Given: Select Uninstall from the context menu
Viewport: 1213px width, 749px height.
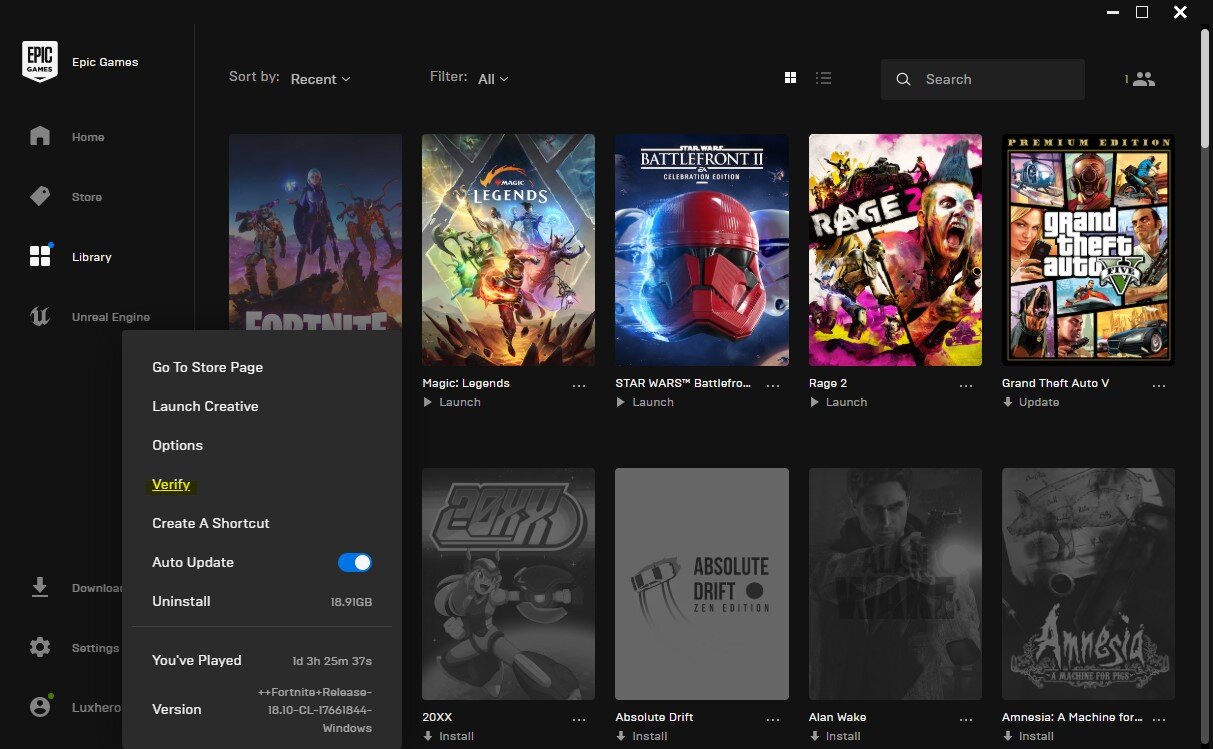Looking at the screenshot, I should coord(181,601).
